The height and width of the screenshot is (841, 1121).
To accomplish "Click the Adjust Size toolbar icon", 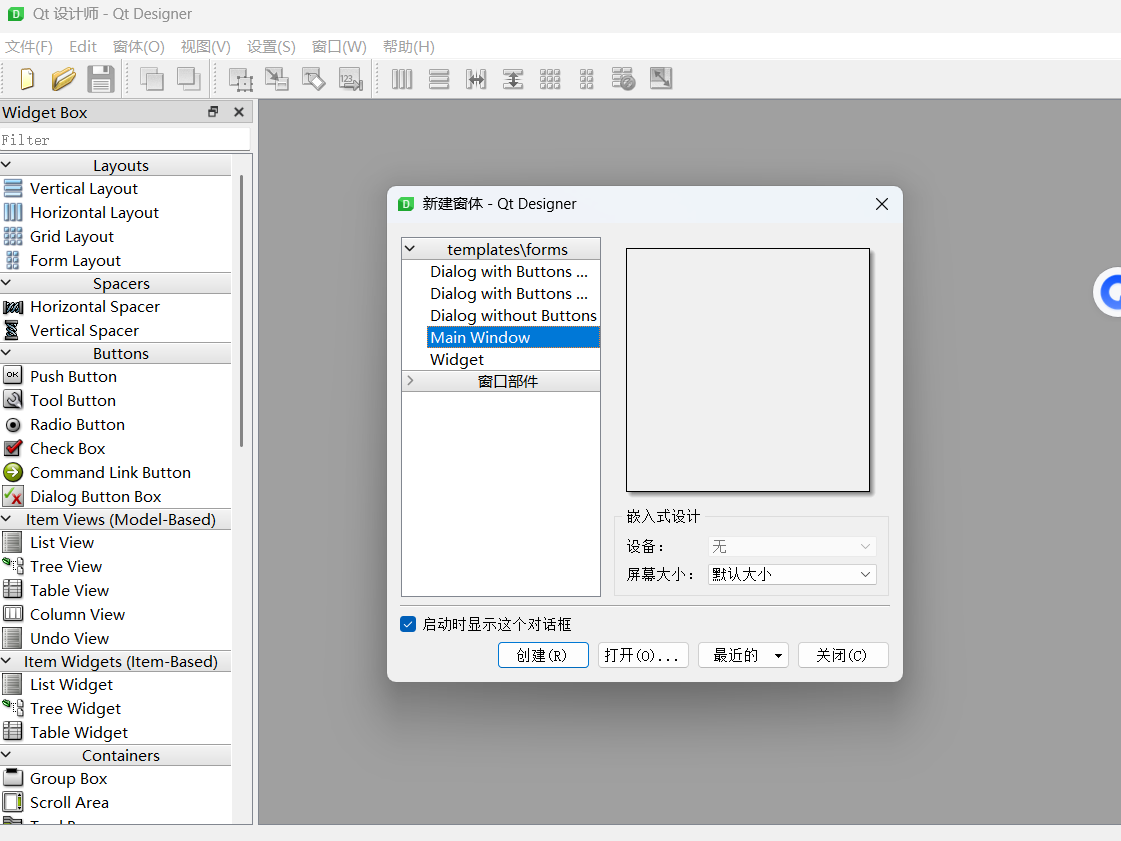I will [x=661, y=79].
